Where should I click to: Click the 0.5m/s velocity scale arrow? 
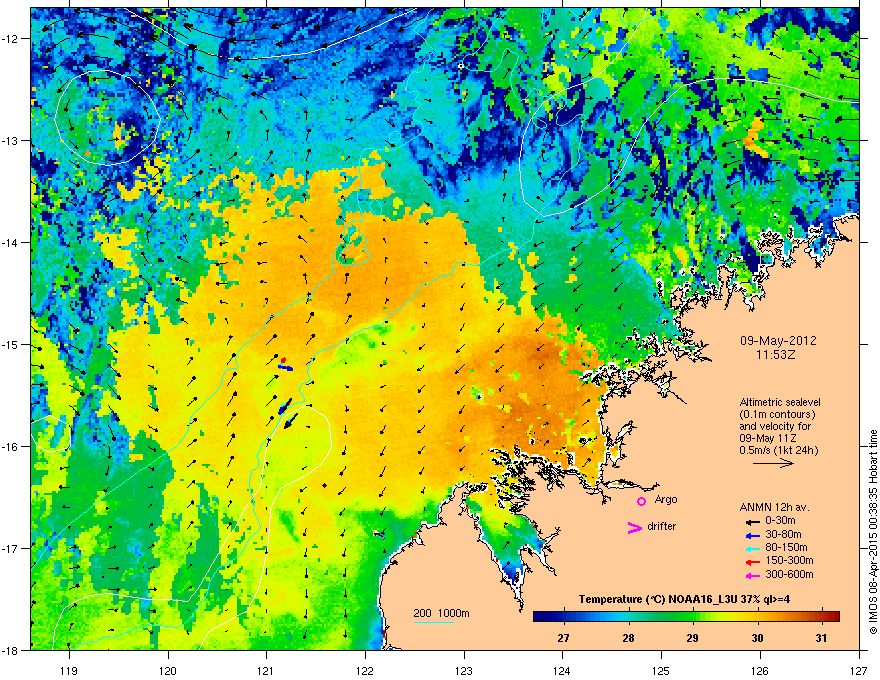773,463
